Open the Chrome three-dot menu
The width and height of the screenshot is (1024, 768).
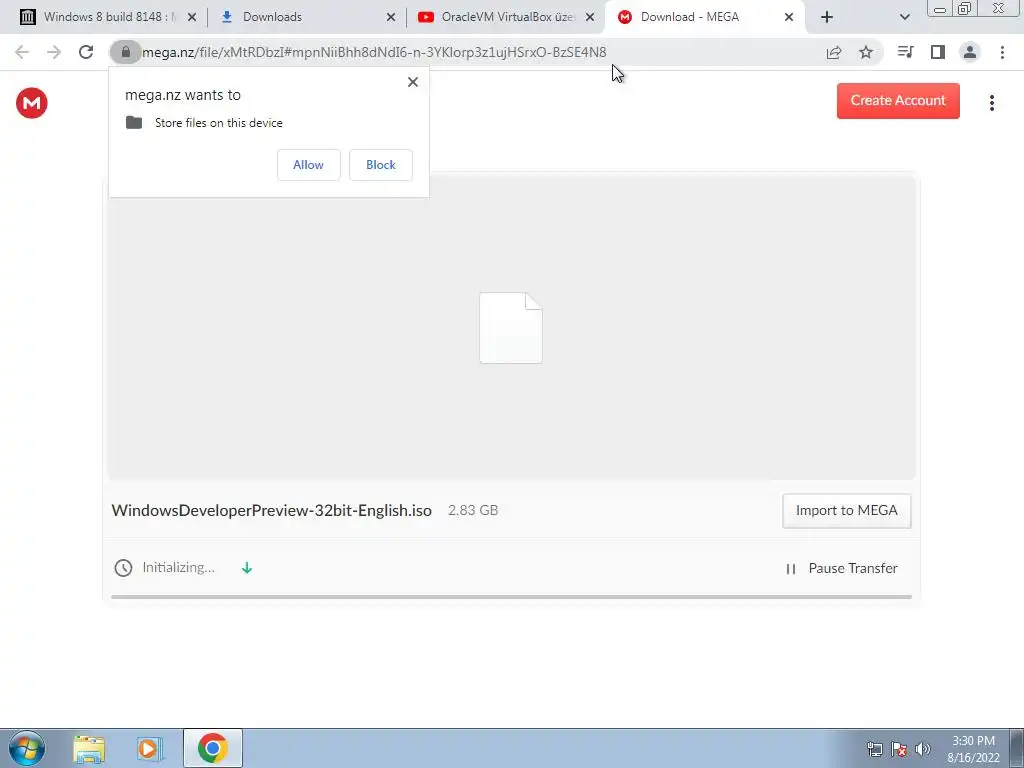click(1002, 52)
